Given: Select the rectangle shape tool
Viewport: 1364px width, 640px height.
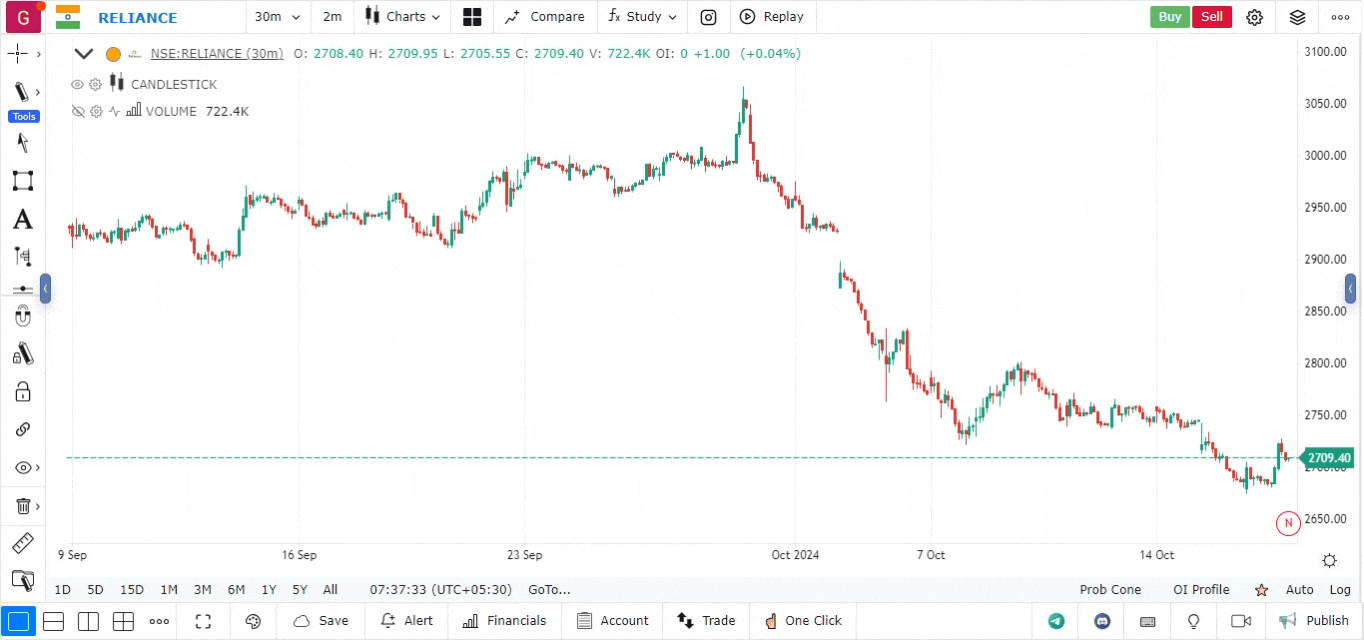Looking at the screenshot, I should [x=22, y=181].
